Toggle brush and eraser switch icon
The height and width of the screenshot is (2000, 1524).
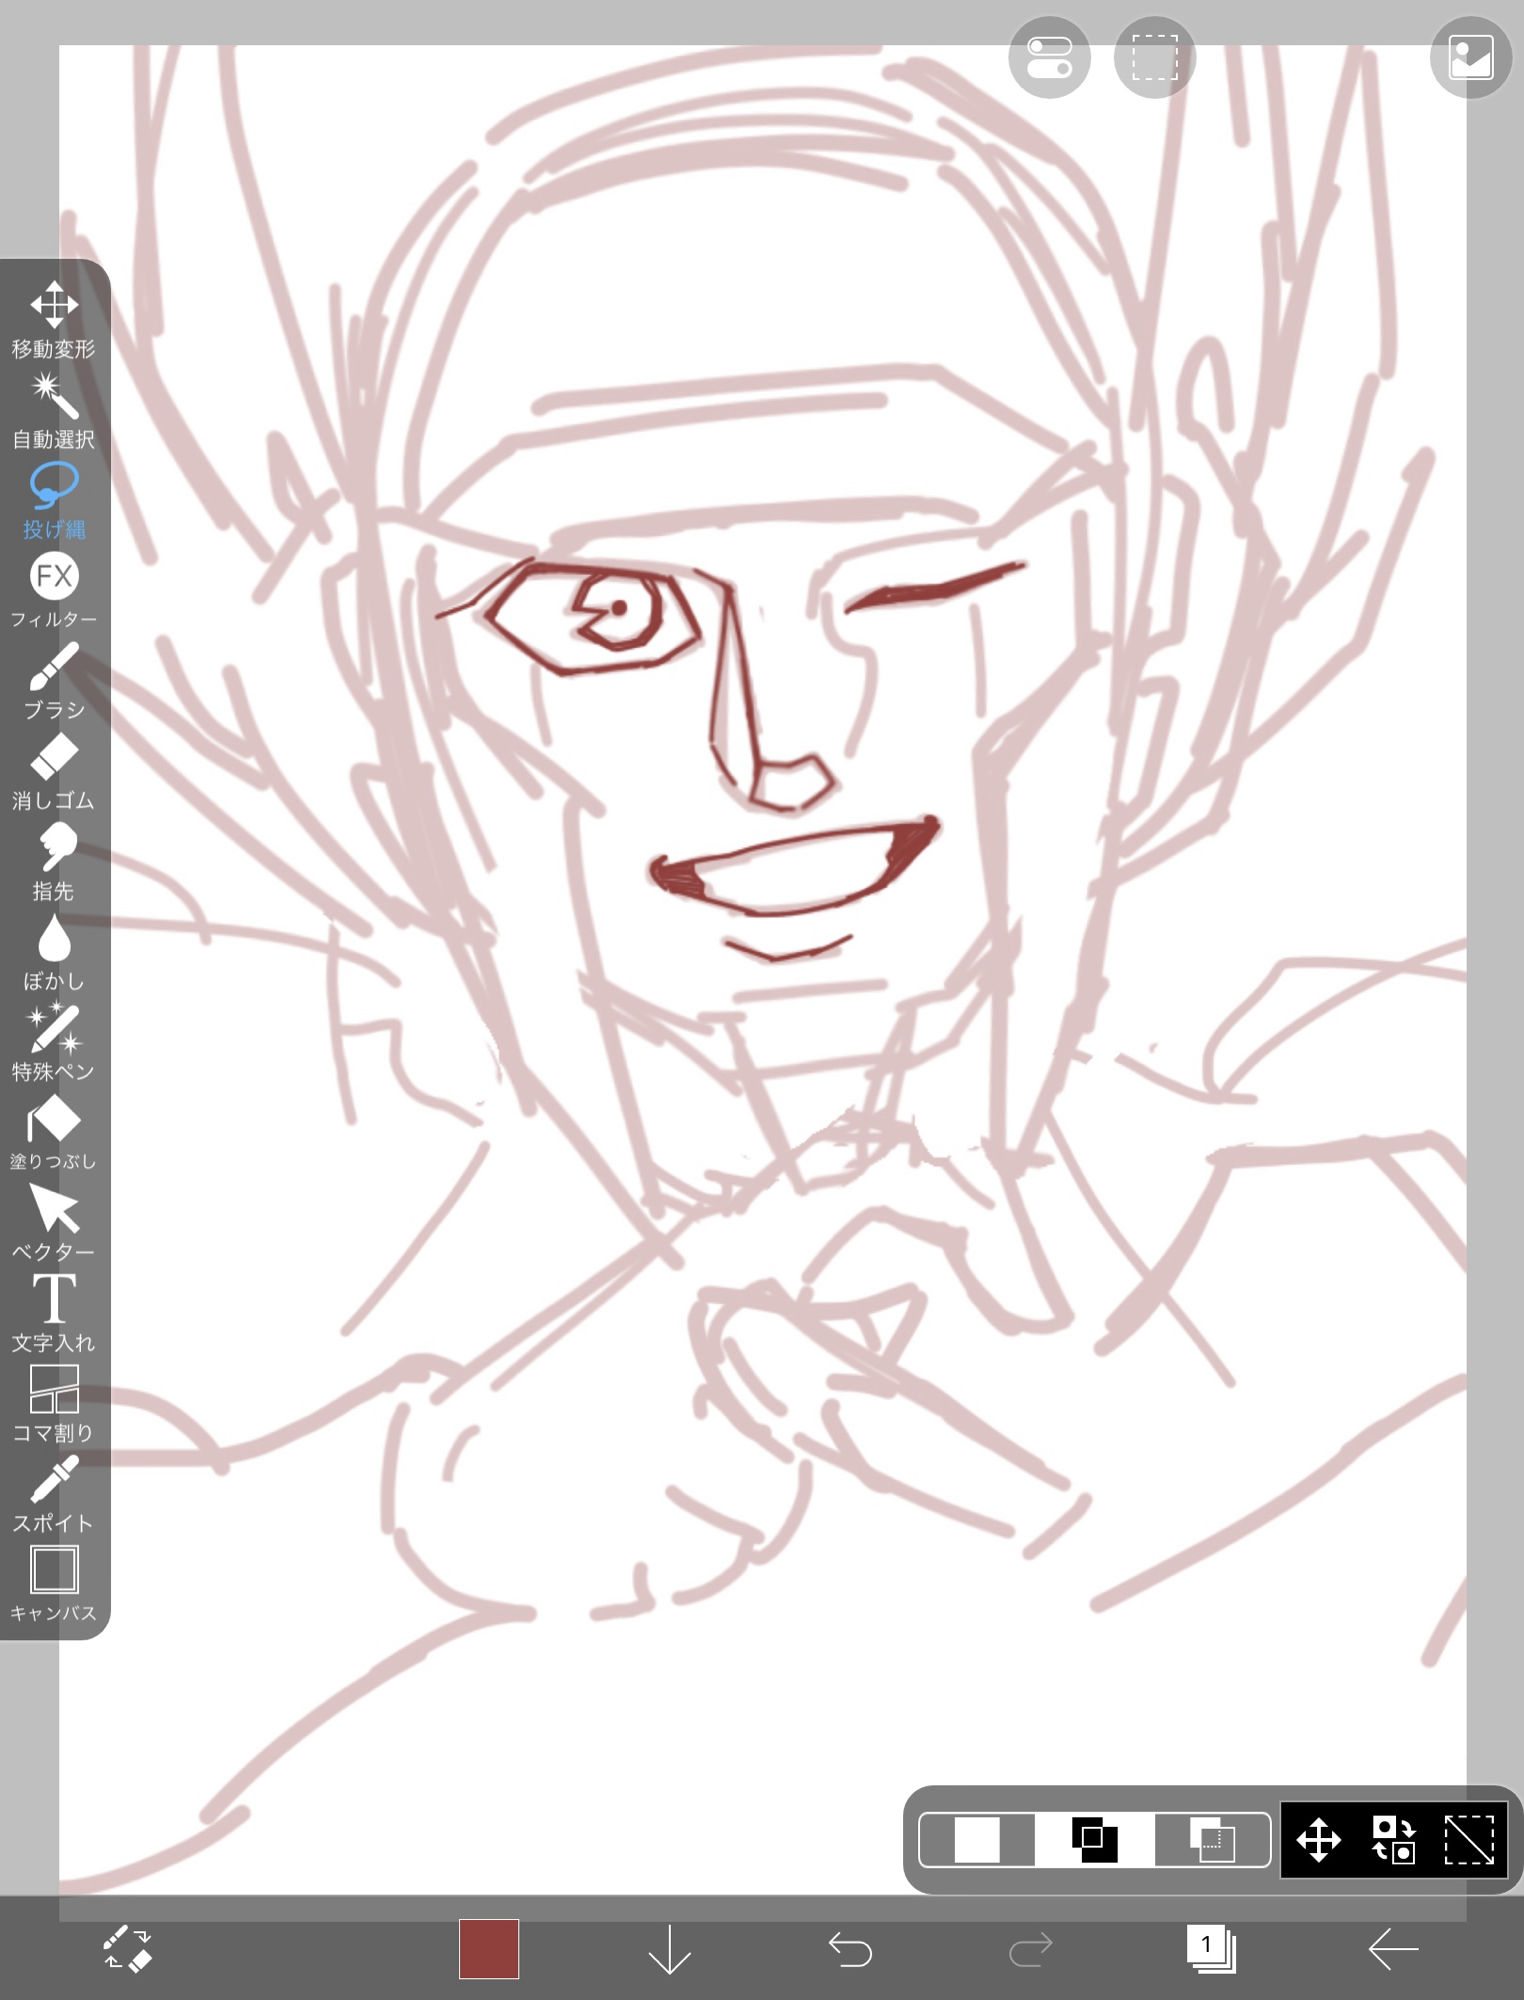pos(127,1948)
